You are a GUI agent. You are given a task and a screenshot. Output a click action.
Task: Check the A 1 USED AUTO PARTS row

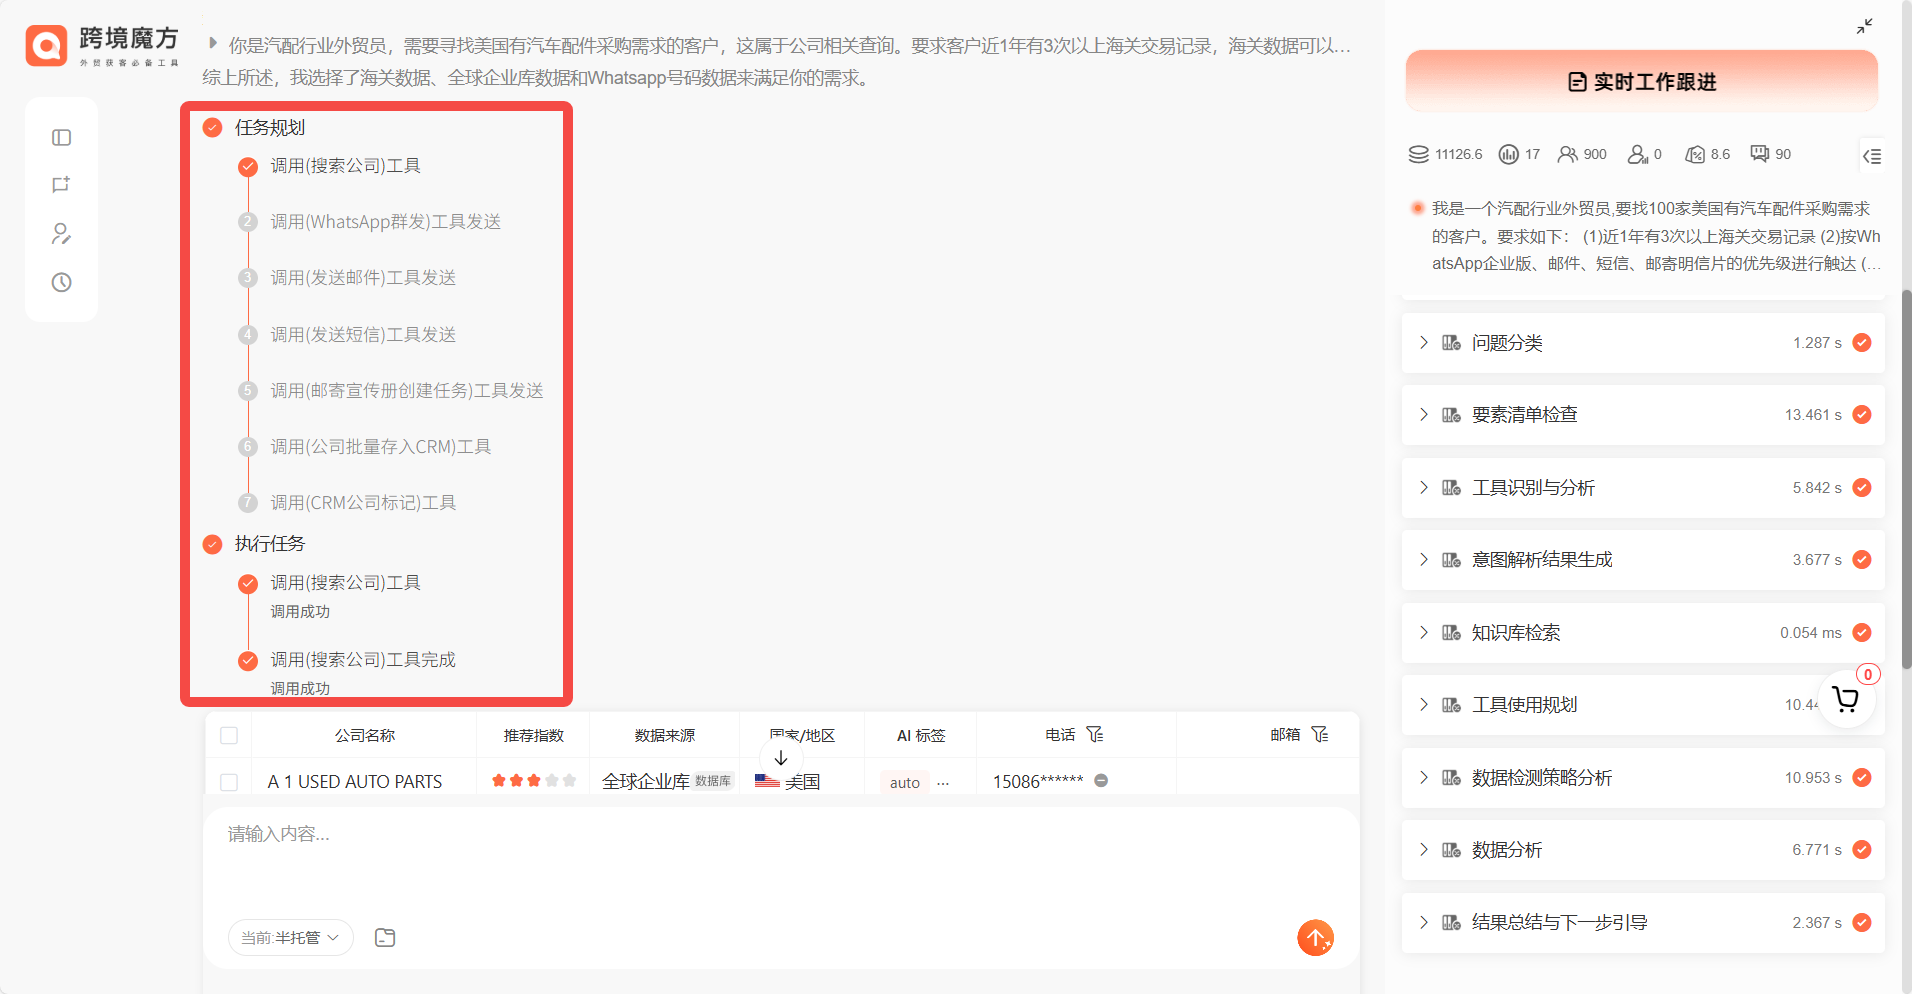[x=229, y=782]
